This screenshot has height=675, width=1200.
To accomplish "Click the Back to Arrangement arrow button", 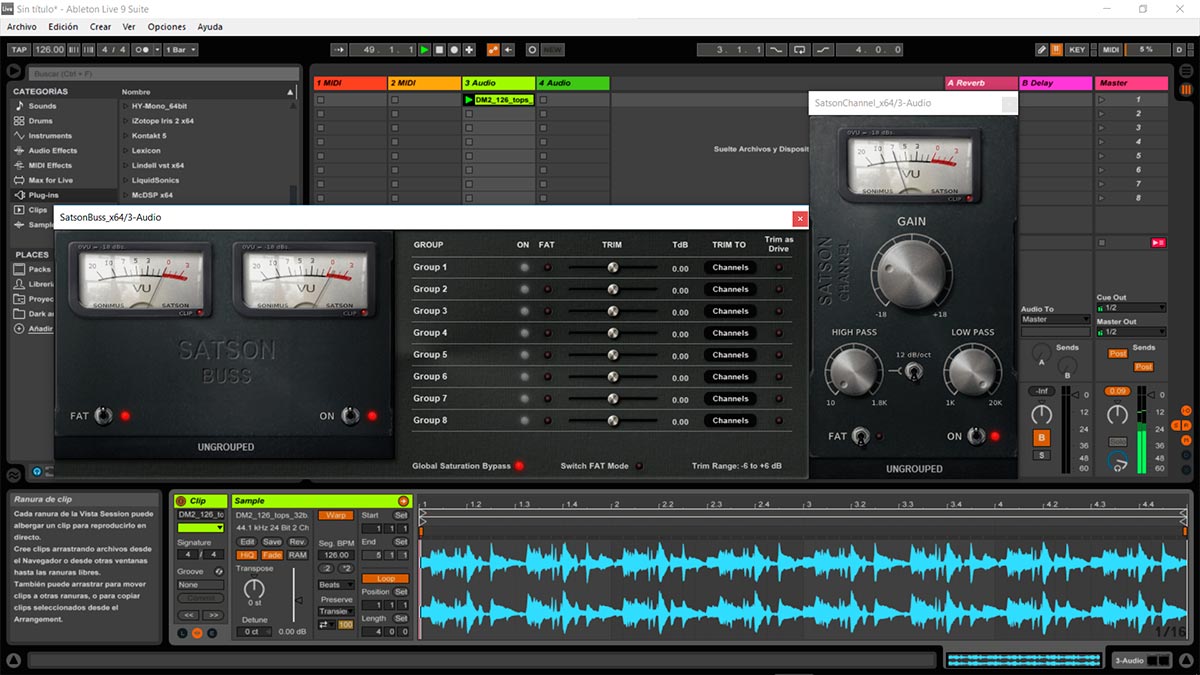I will pos(508,49).
